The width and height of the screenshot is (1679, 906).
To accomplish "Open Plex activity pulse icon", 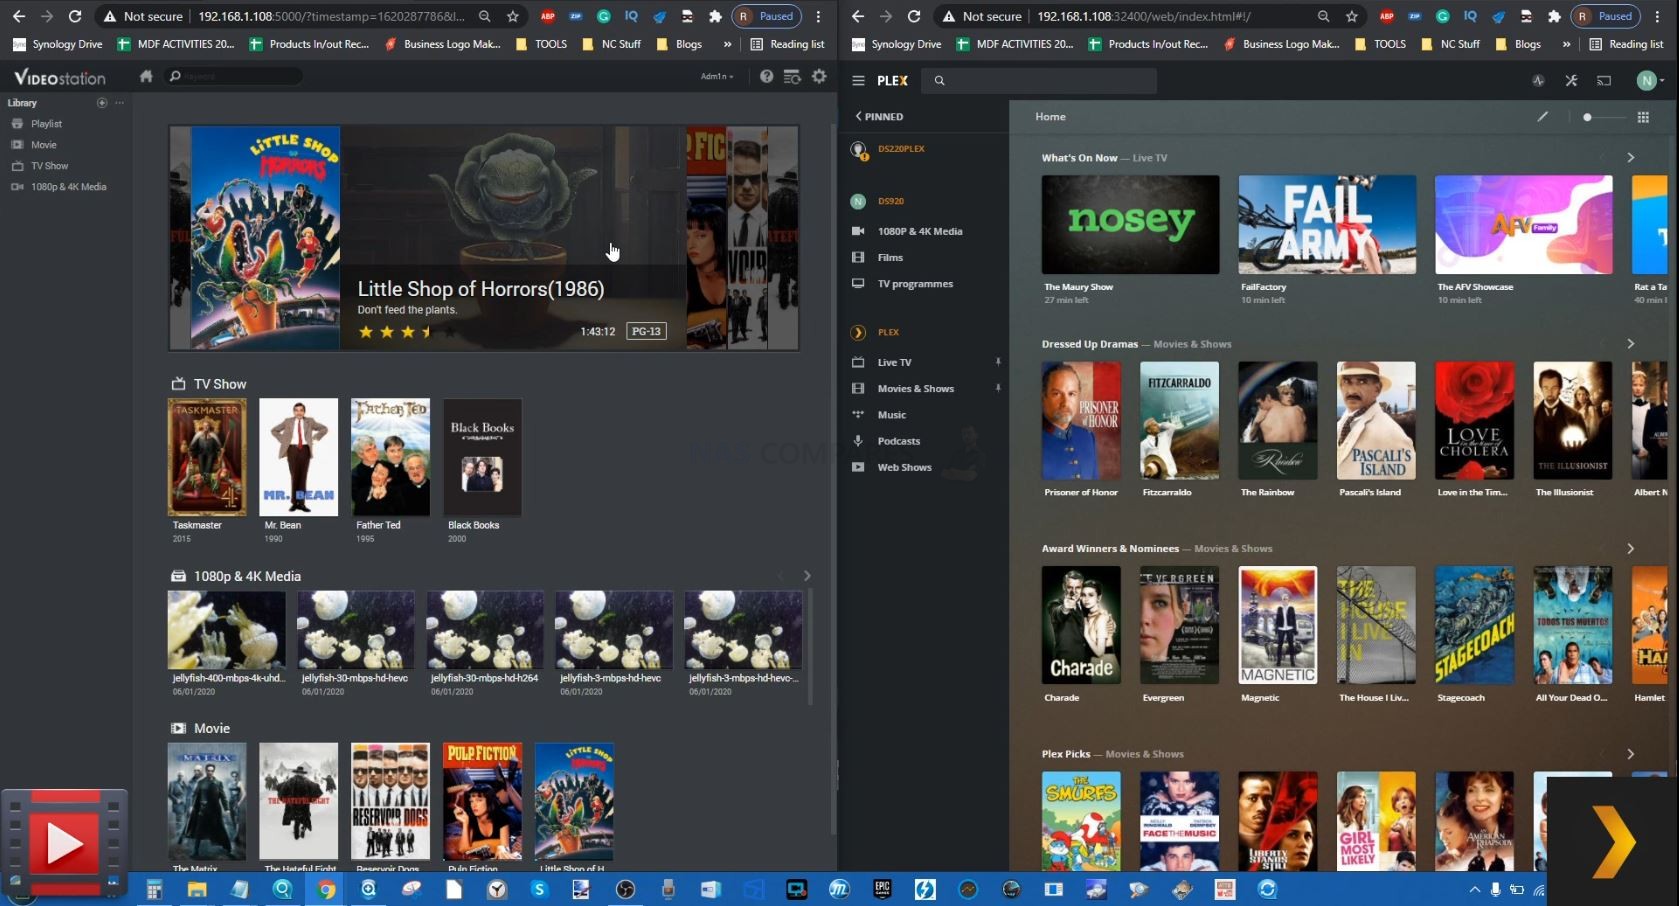I will 1538,81.
